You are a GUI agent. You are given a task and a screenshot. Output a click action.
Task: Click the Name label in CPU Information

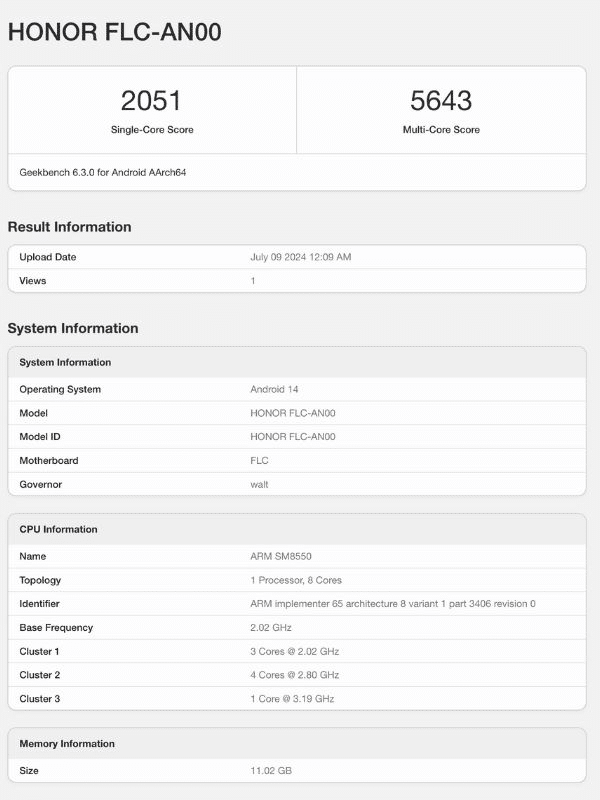point(33,557)
